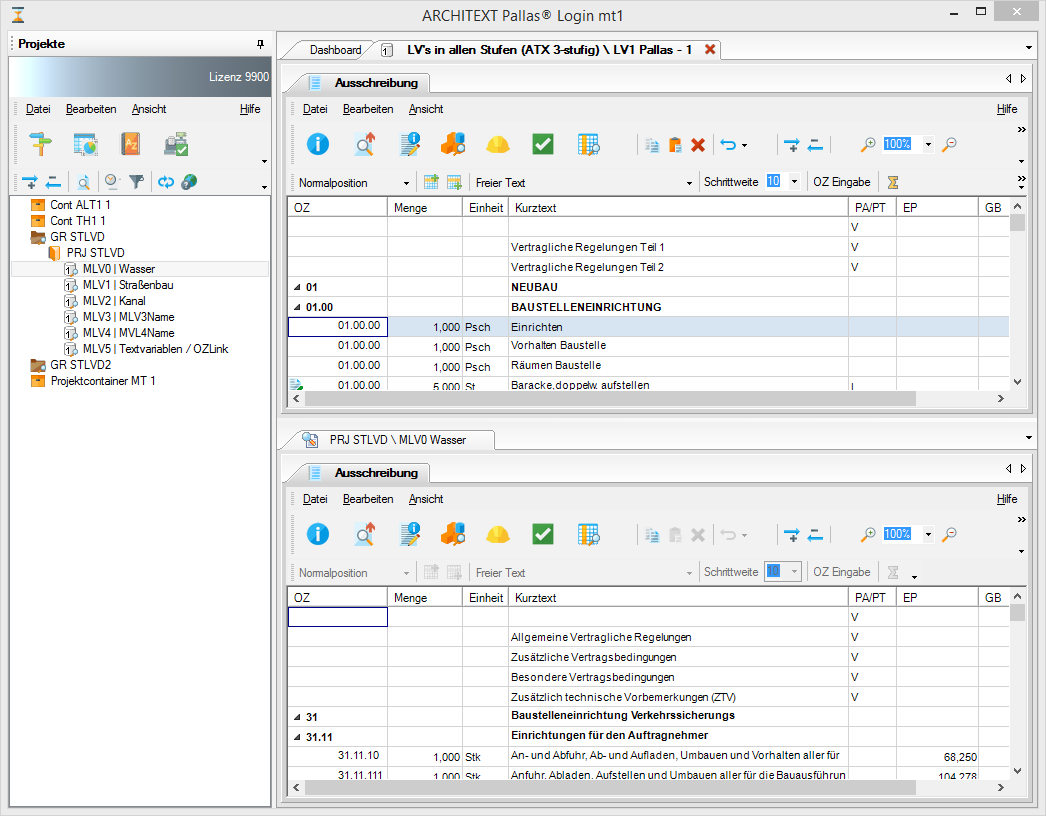Open the 100% zoom dropdown in lower toolbar
The height and width of the screenshot is (816, 1046).
tap(928, 534)
